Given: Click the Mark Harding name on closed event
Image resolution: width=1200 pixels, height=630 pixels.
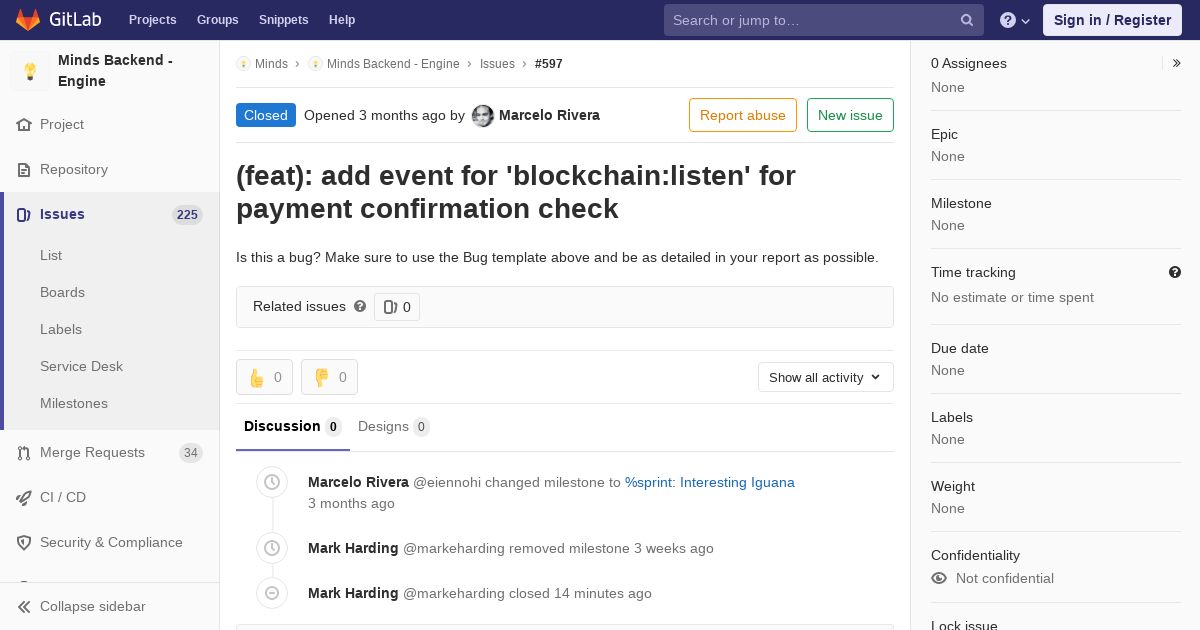Looking at the screenshot, I should click(x=353, y=593).
